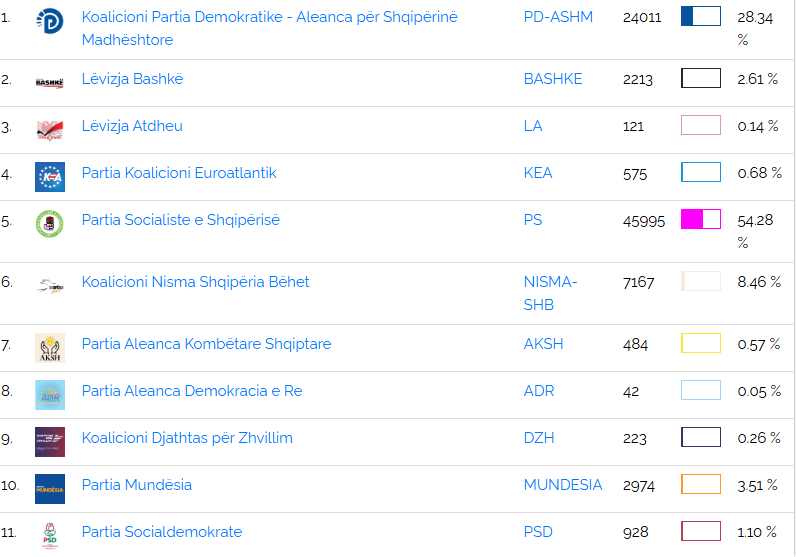This screenshot has width=796, height=557.
Task: Click the PSD rose logo
Action: pyautogui.click(x=49, y=535)
